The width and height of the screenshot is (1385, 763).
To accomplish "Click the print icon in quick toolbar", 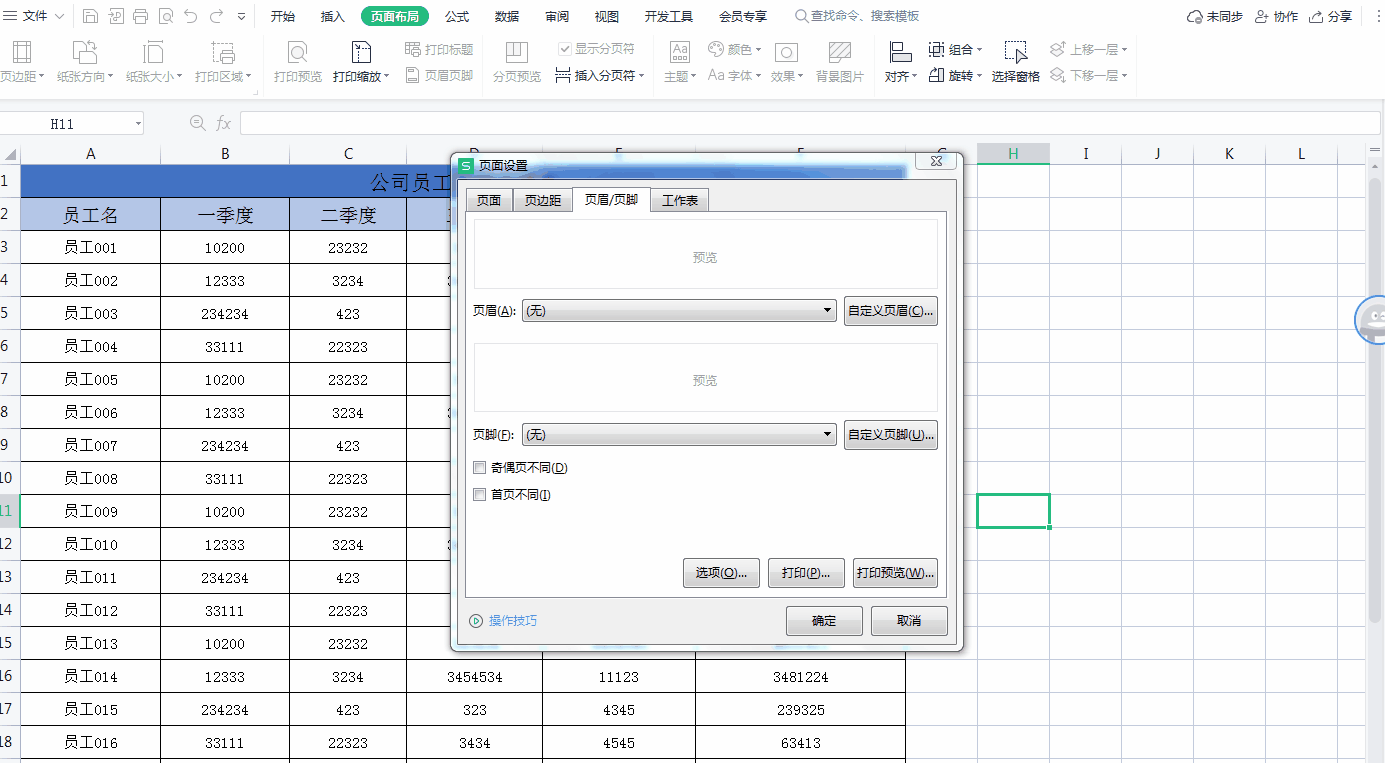I will (x=140, y=16).
